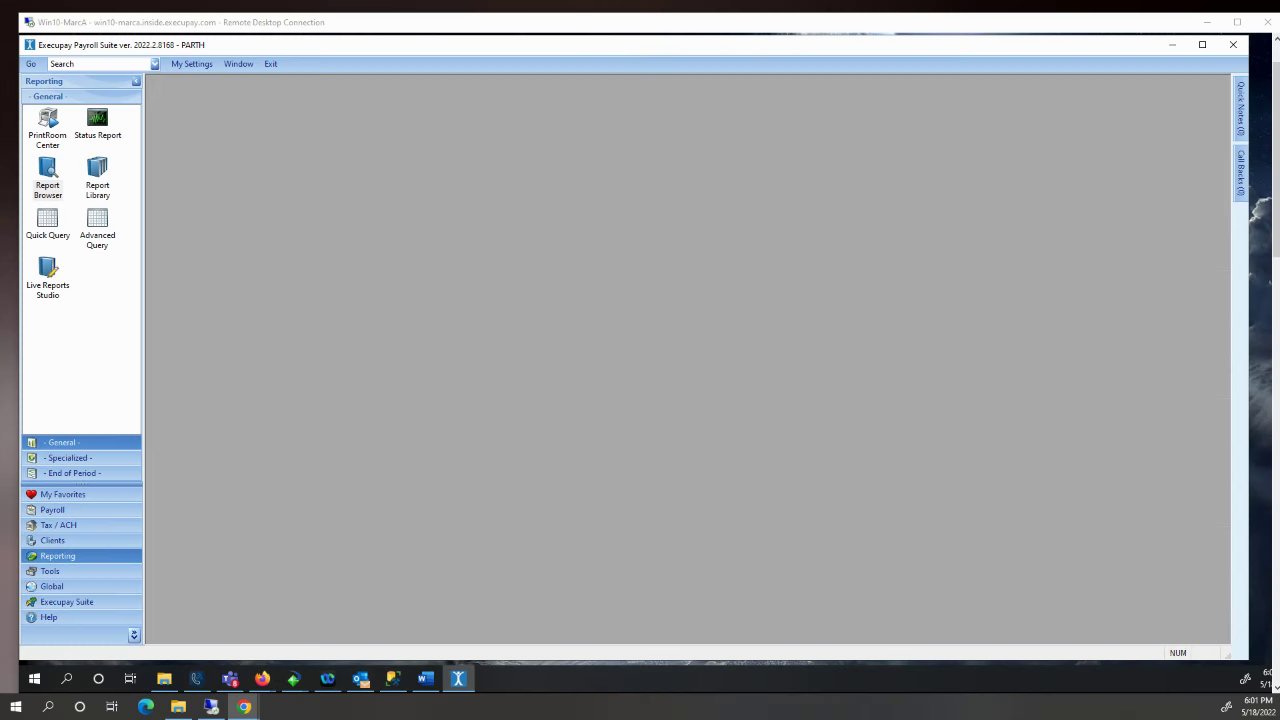Select the Execupay app on the remote taskbar
The image size is (1280, 720).
coord(458,679)
